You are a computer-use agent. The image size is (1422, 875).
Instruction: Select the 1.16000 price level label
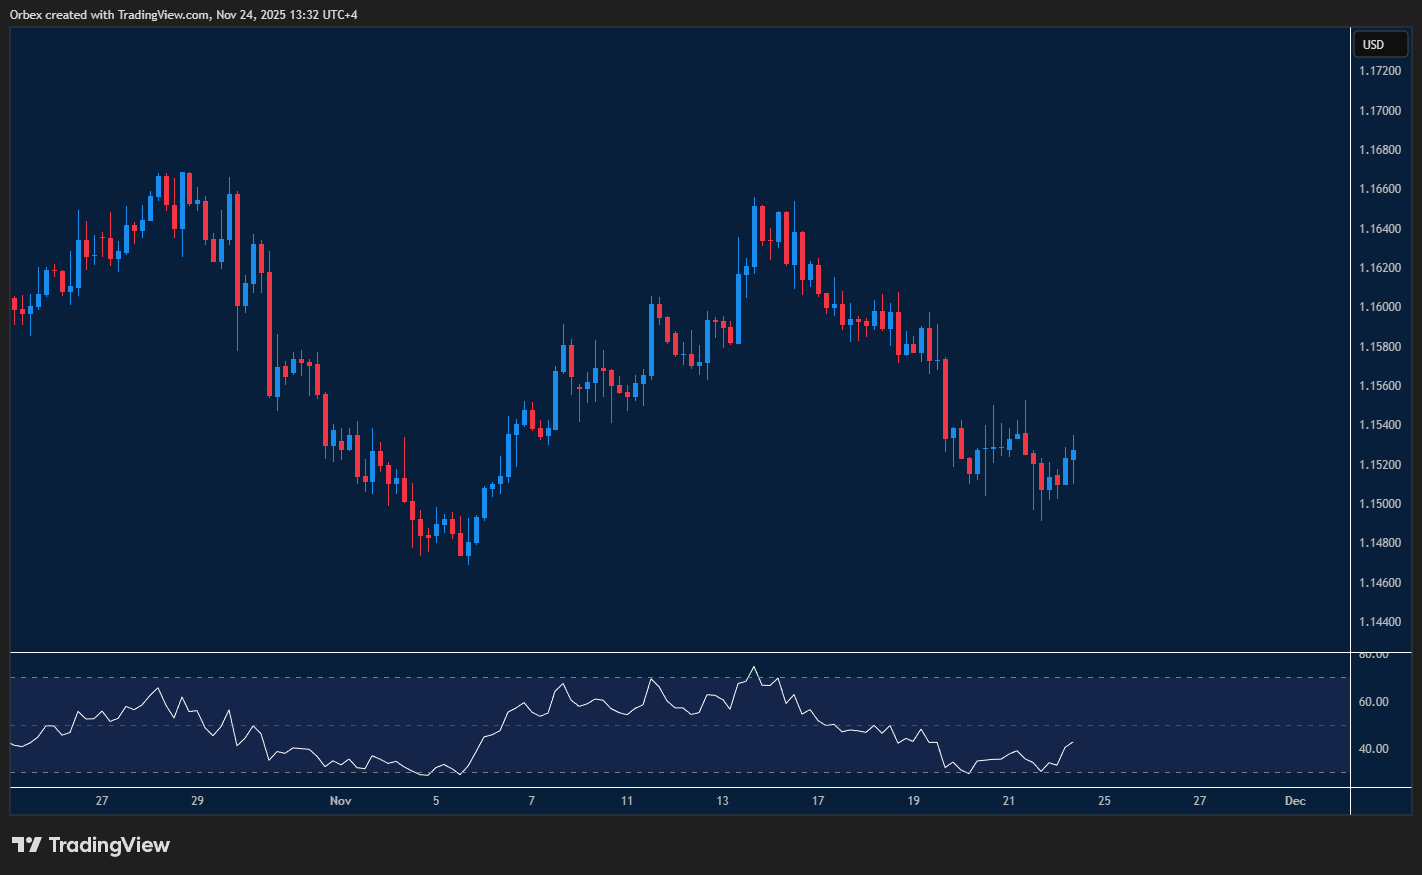point(1379,307)
